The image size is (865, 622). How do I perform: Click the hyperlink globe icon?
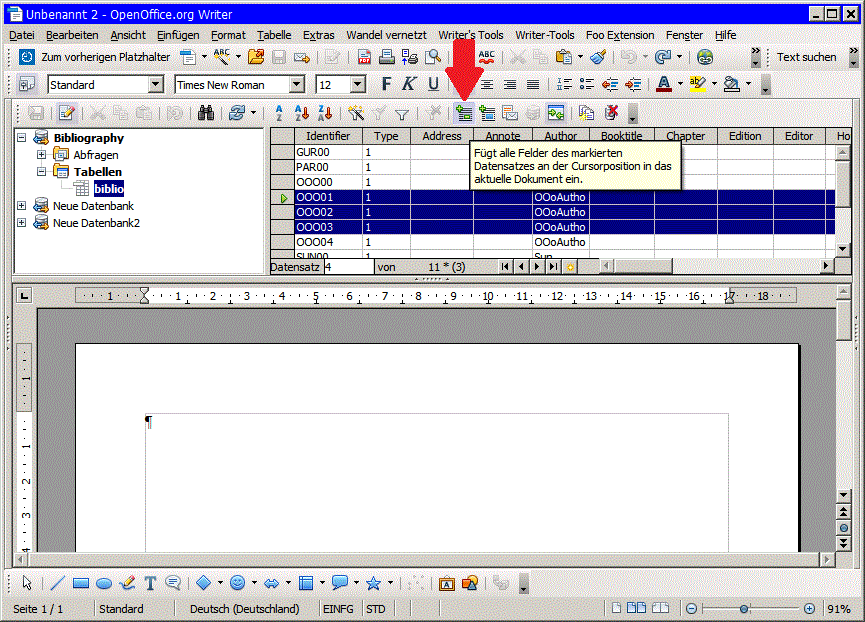704,57
